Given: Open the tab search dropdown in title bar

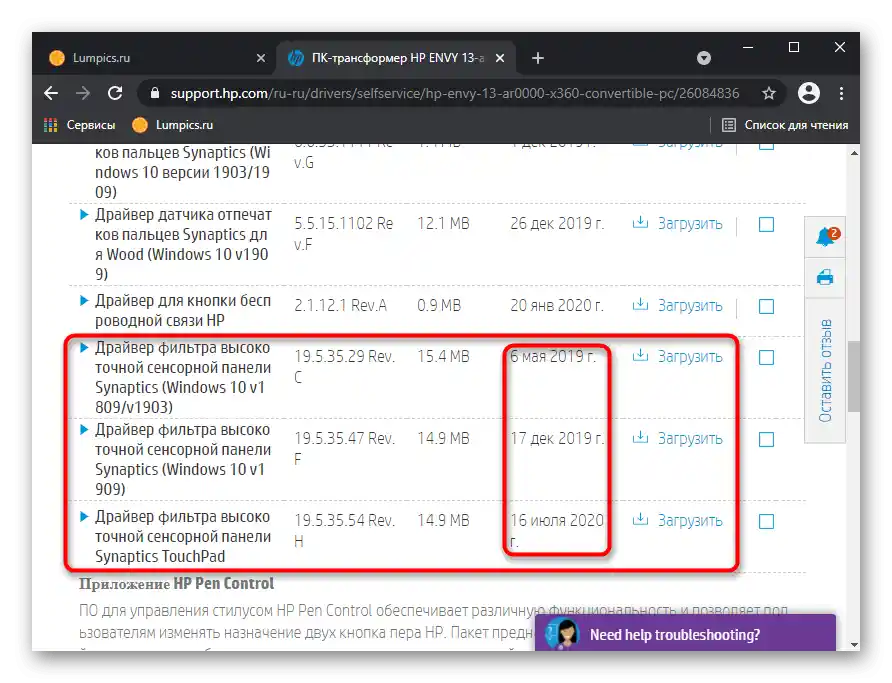Looking at the screenshot, I should (704, 58).
